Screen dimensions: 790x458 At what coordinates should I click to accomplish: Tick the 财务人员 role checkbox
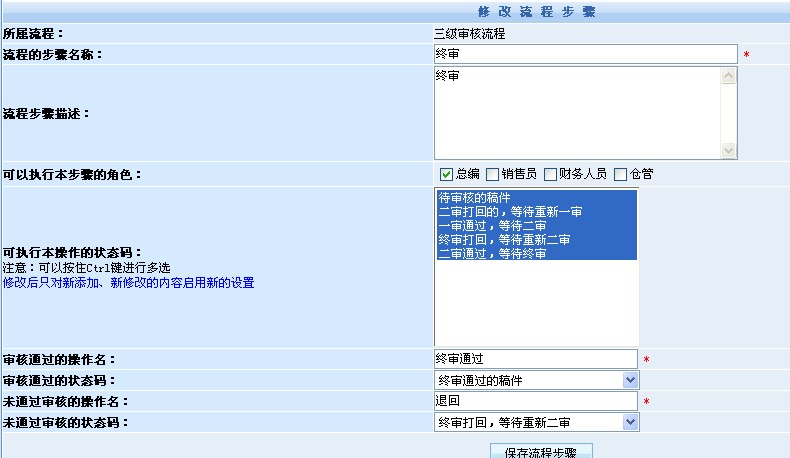550,174
